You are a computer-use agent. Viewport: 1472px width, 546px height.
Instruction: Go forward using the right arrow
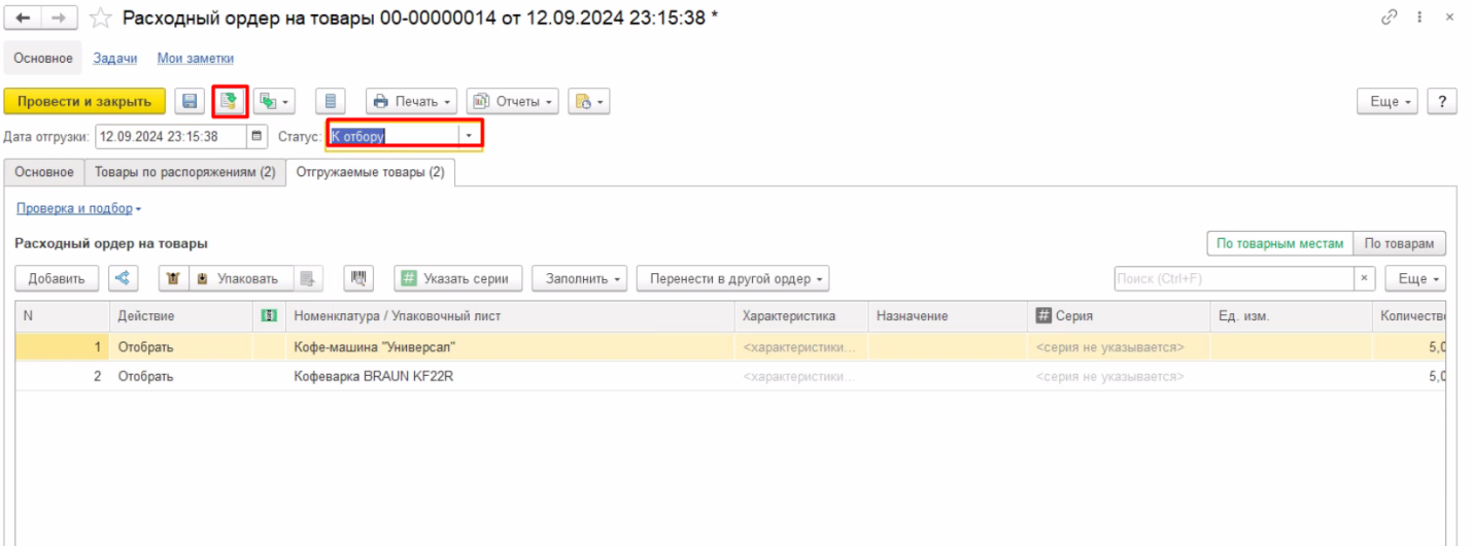click(59, 19)
